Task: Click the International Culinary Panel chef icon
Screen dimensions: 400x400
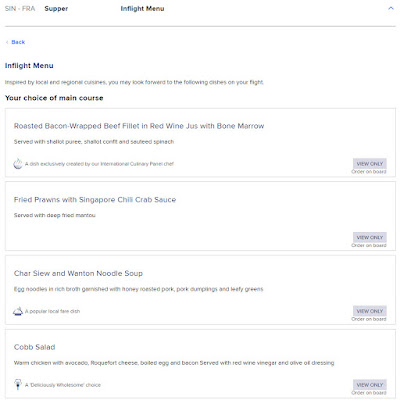Action: pos(18,163)
